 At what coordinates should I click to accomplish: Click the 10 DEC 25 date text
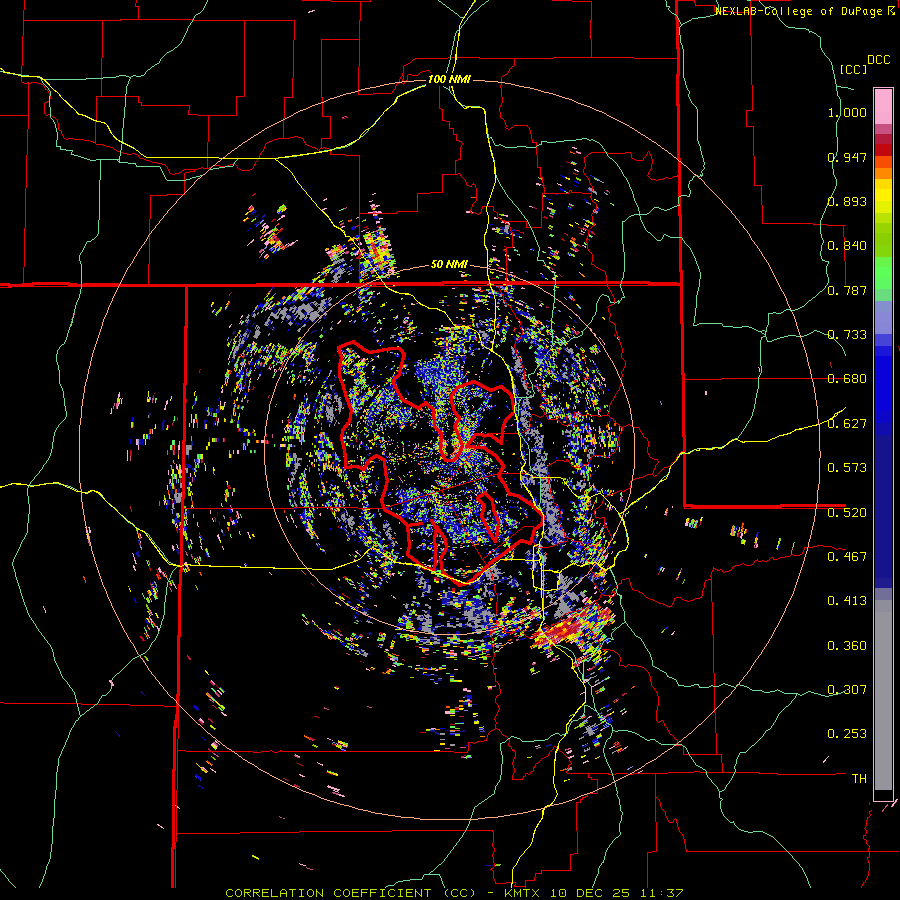coord(589,893)
